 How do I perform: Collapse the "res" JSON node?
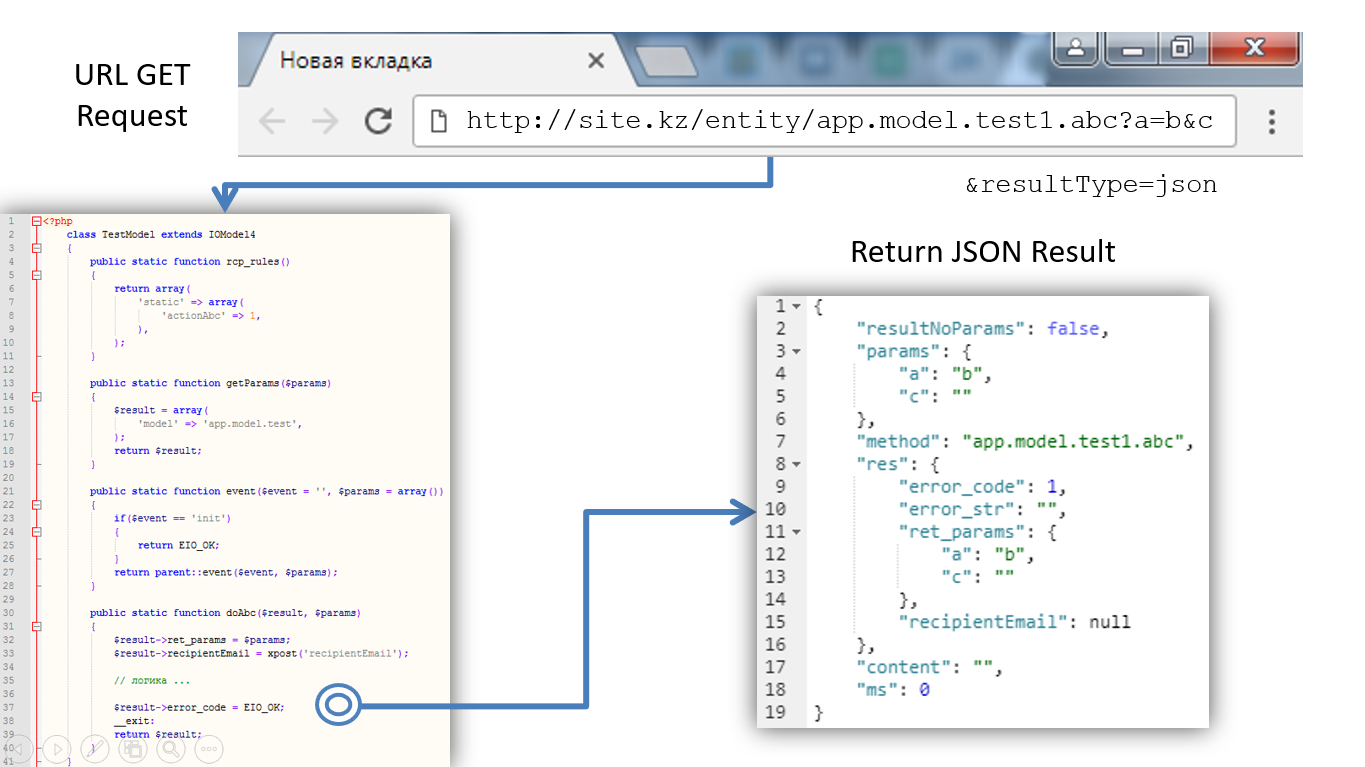click(x=796, y=464)
